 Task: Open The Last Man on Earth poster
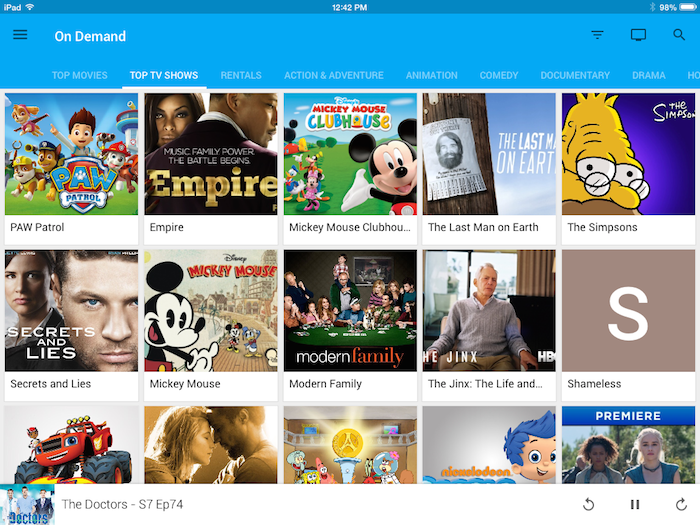coord(489,154)
